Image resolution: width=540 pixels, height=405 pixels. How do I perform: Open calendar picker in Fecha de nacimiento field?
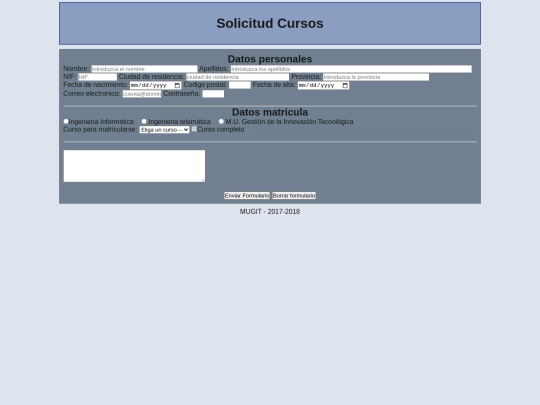tap(177, 85)
